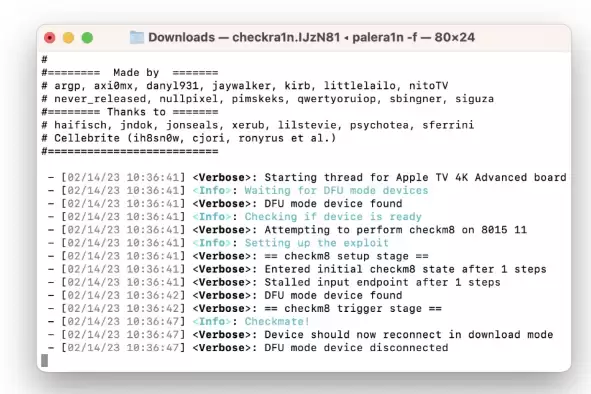
Task: Click the line starting with 'argp, axi0mx'
Action: point(245,86)
